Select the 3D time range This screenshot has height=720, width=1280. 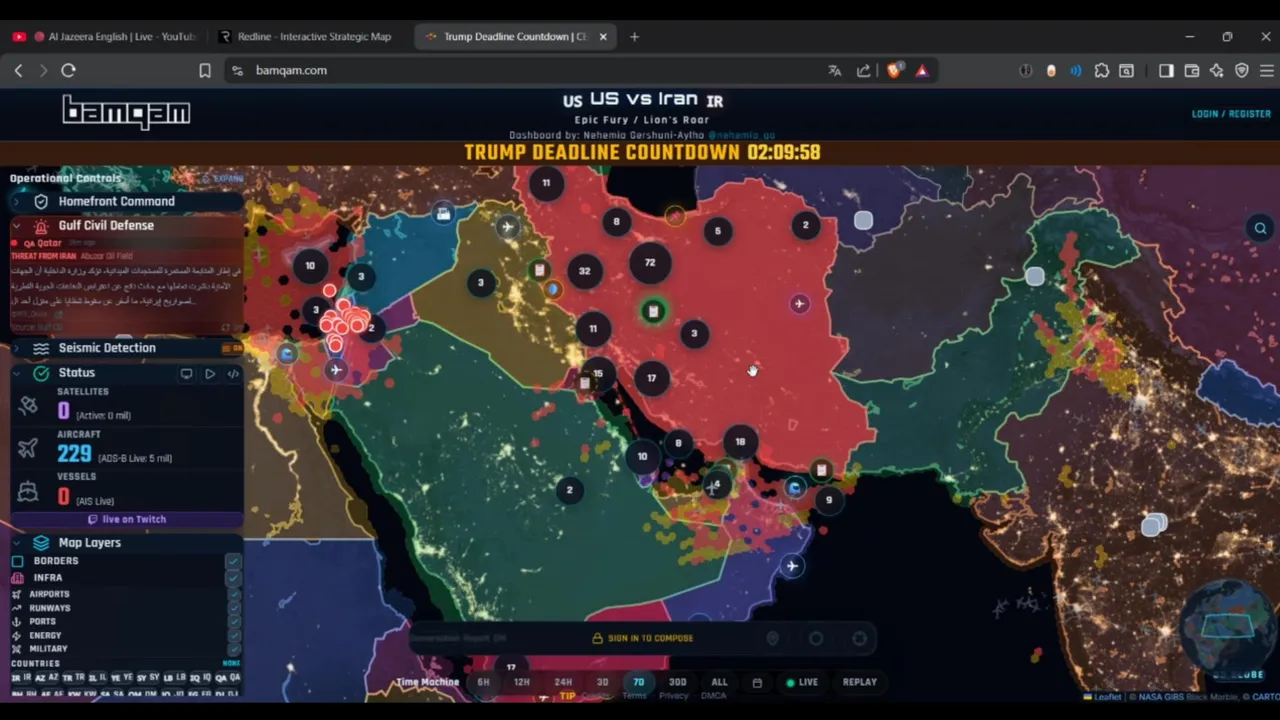pos(602,682)
